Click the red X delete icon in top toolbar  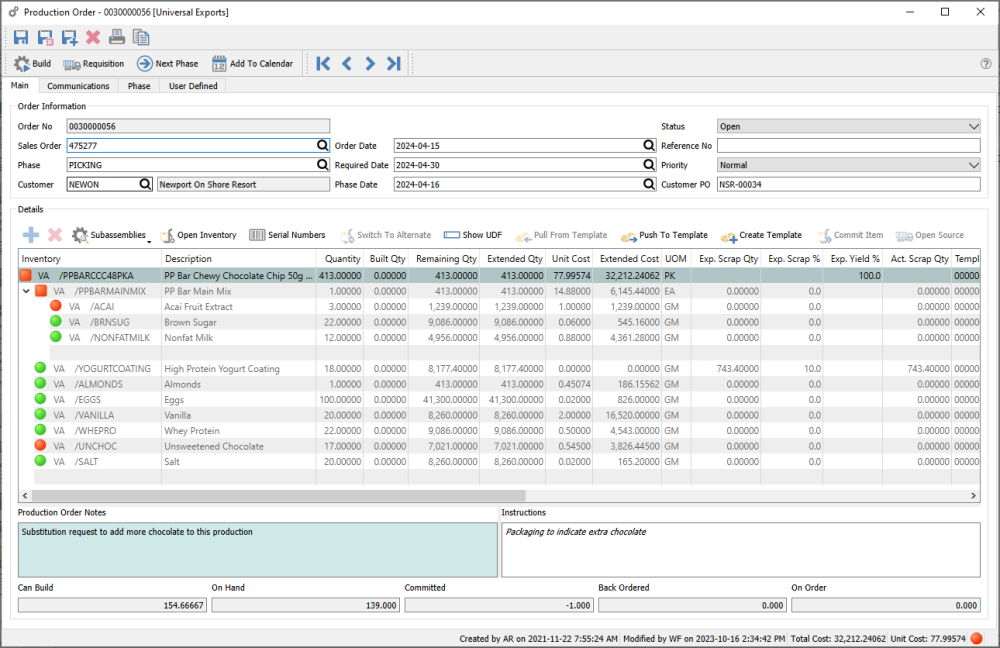[93, 38]
